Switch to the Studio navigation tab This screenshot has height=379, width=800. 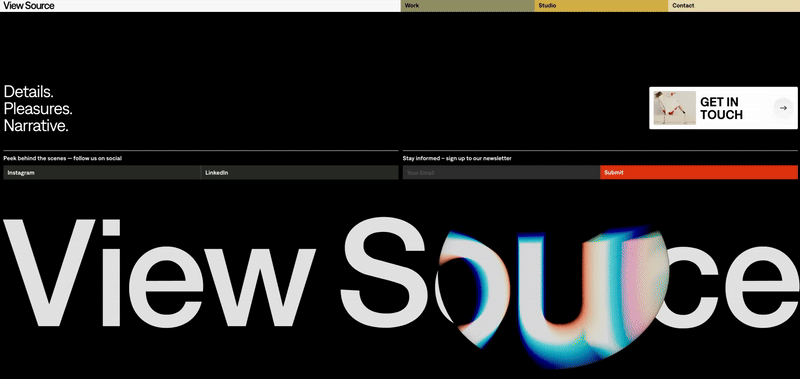tap(601, 6)
